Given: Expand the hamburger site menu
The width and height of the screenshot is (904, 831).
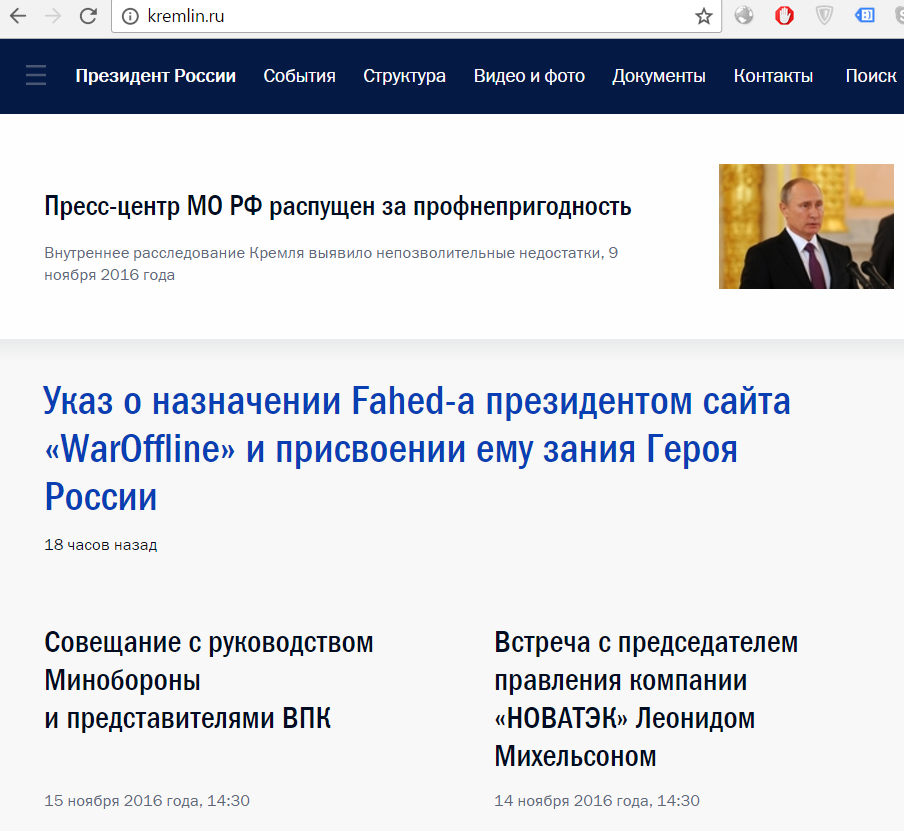Looking at the screenshot, I should [36, 76].
